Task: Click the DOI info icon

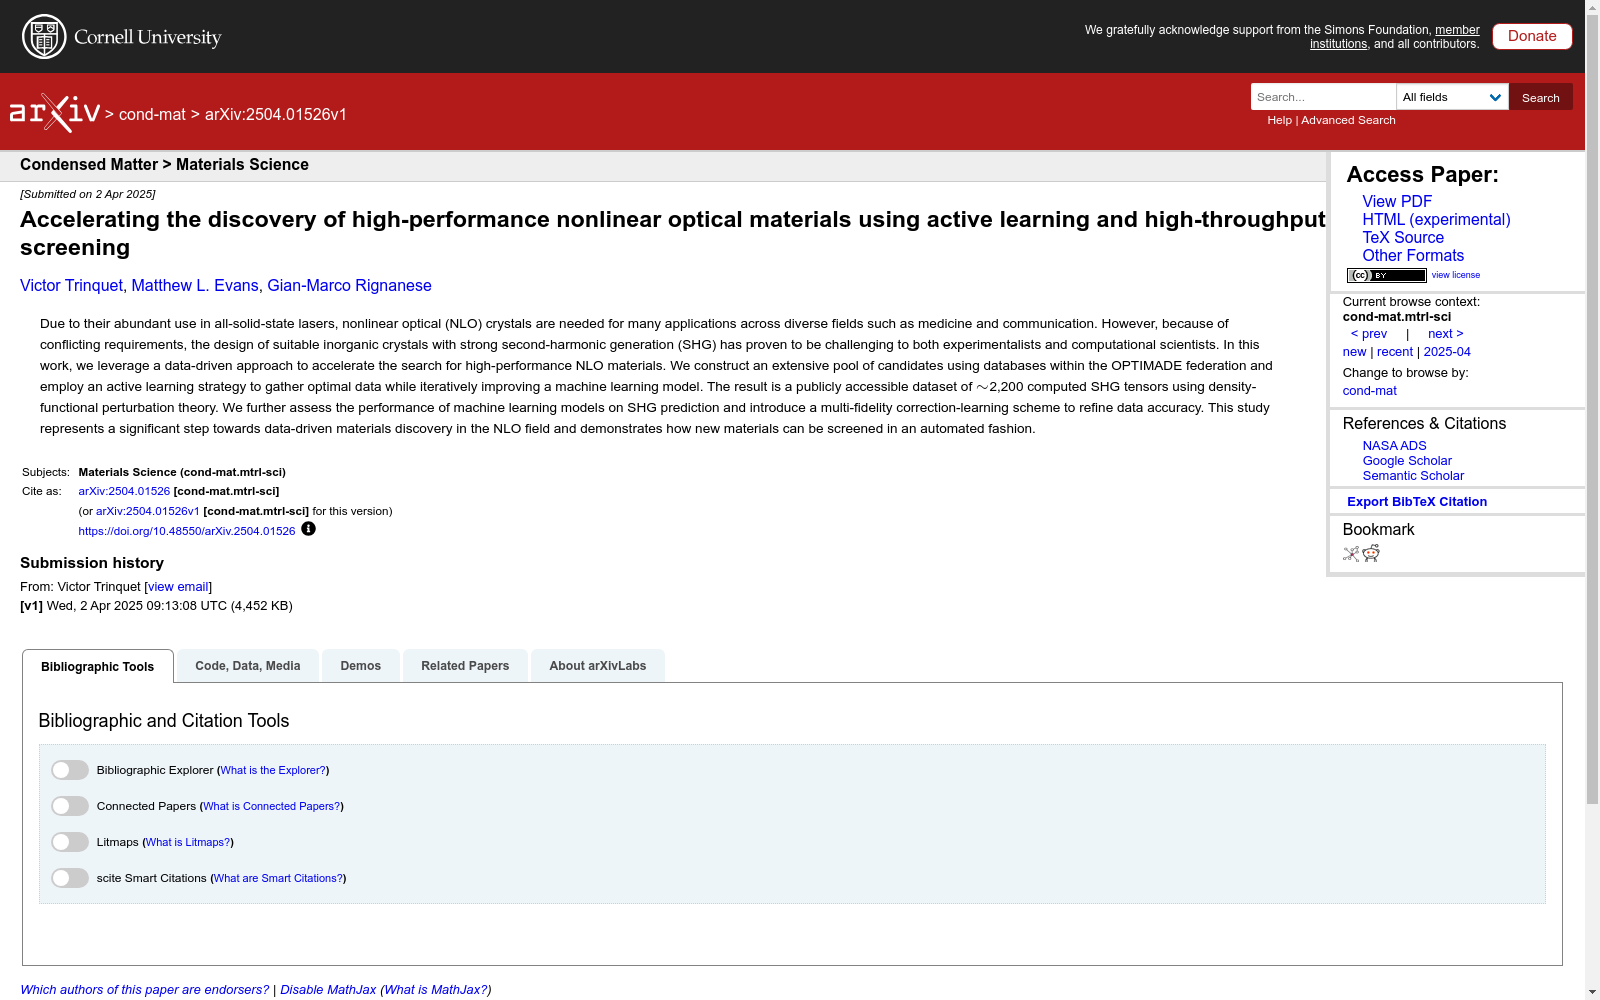Action: pyautogui.click(x=308, y=529)
